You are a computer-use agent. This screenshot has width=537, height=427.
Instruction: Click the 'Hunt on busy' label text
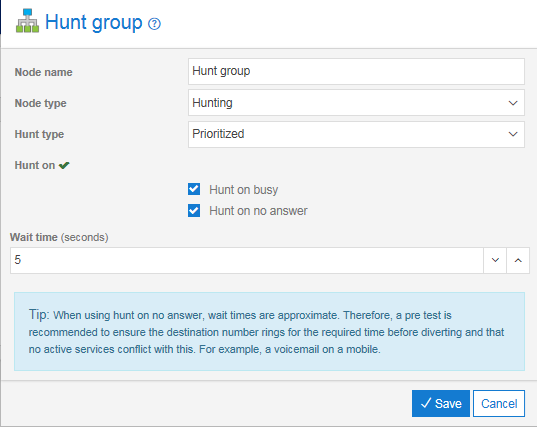(x=243, y=190)
